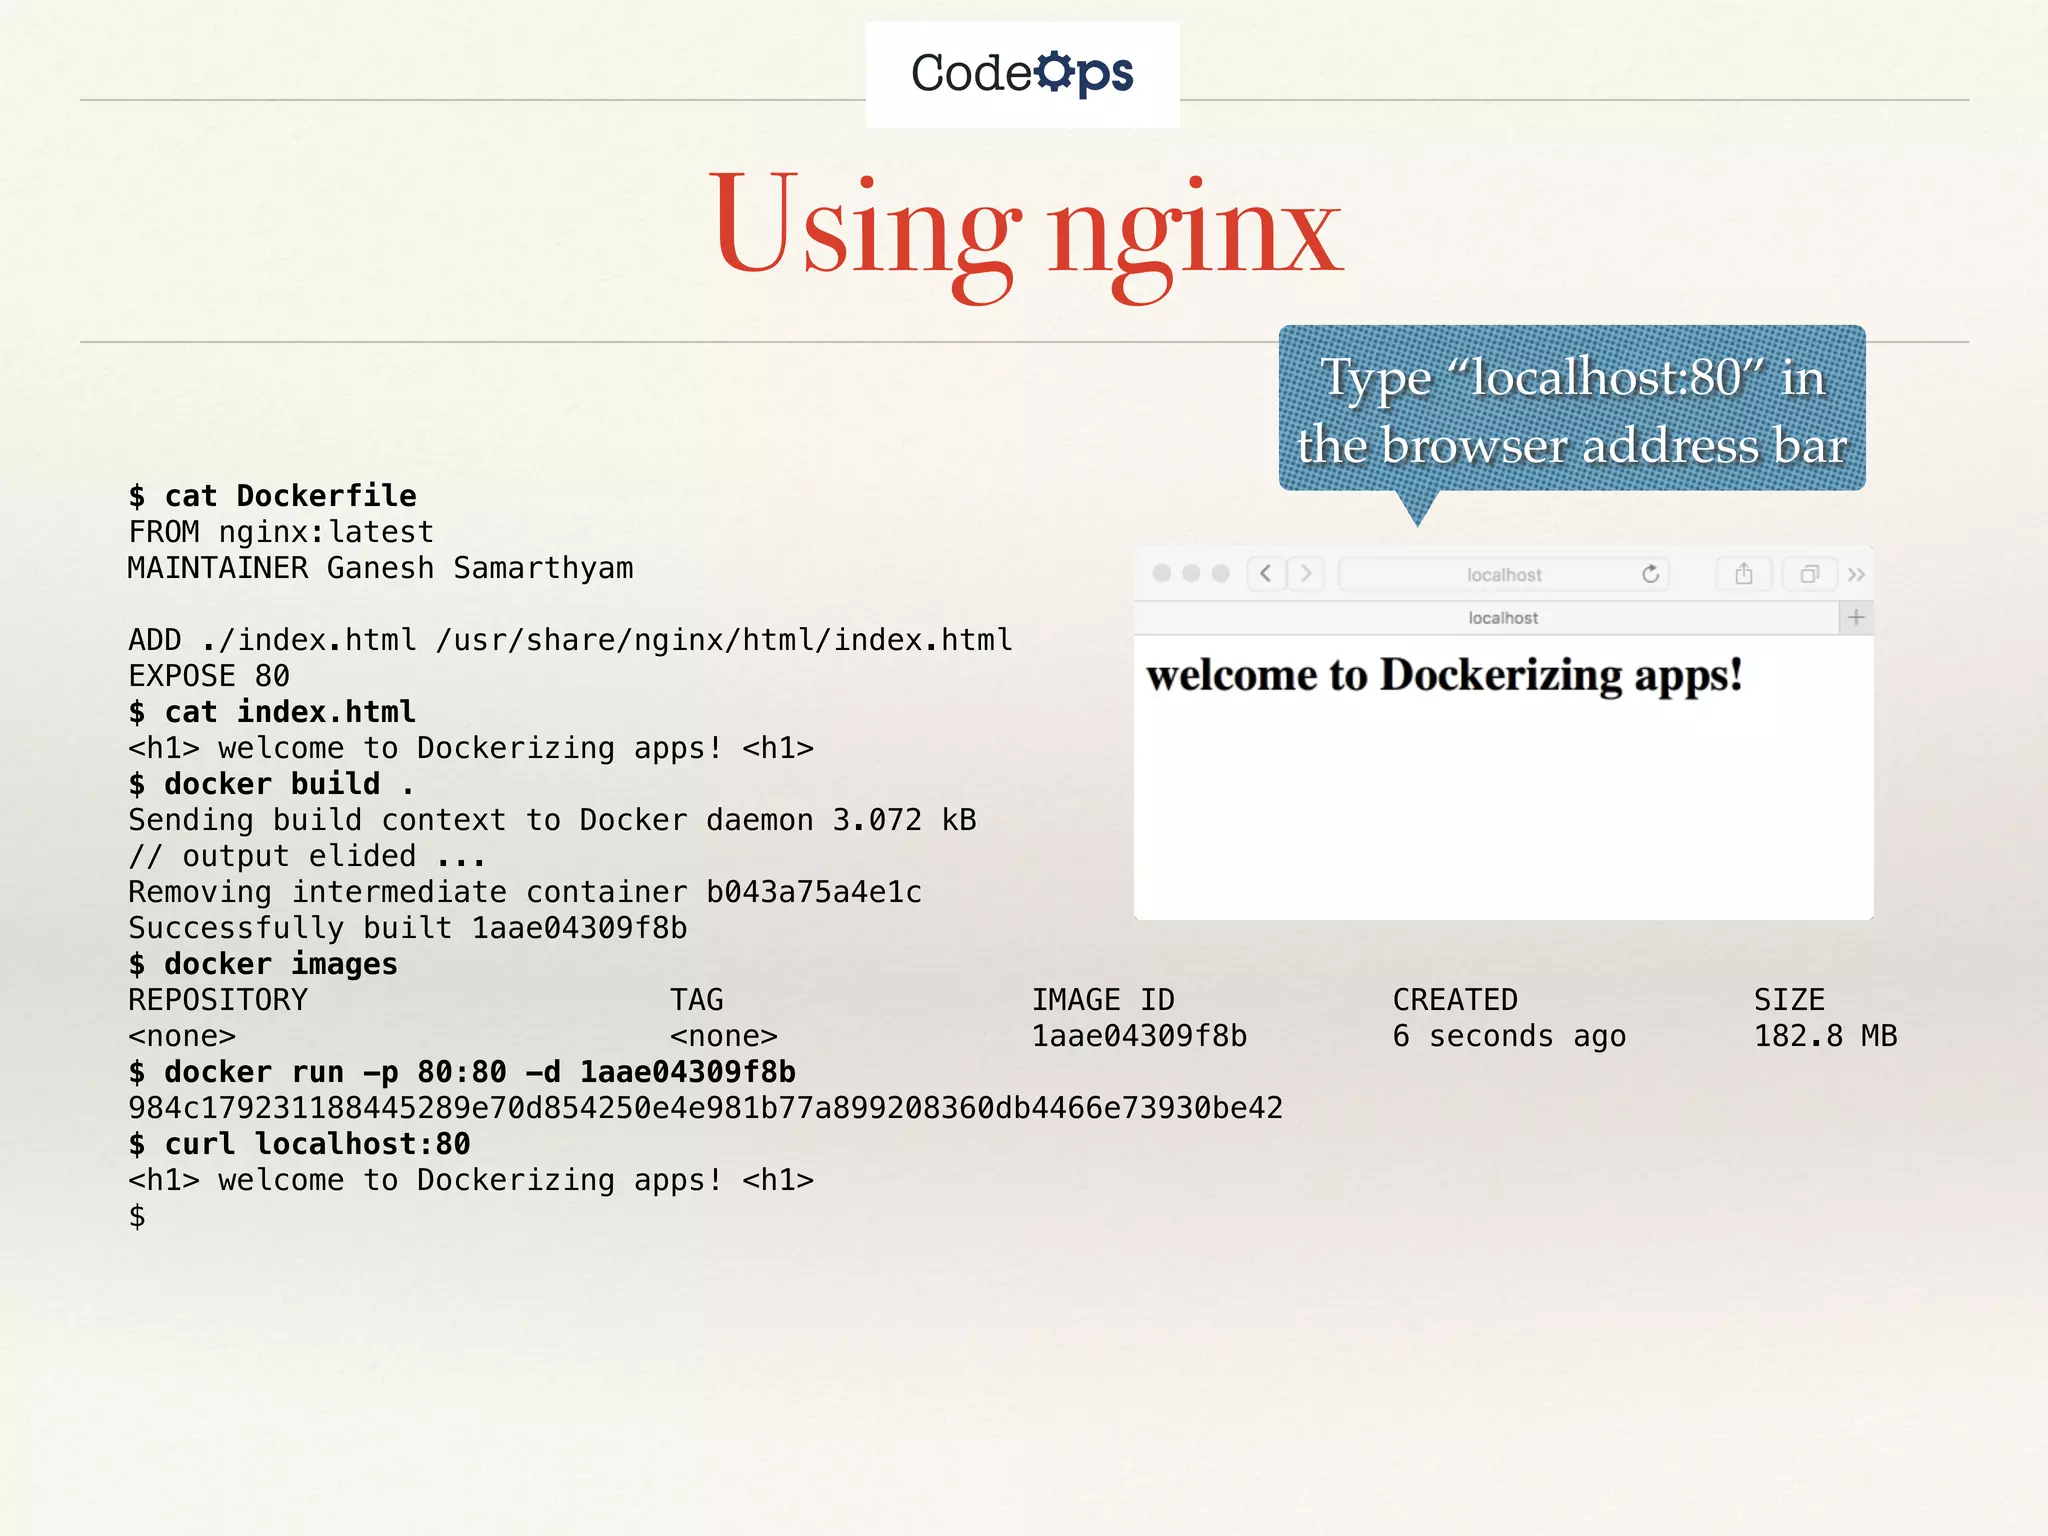
Task: Click the "$ cat index.html" command
Action: pos(272,712)
